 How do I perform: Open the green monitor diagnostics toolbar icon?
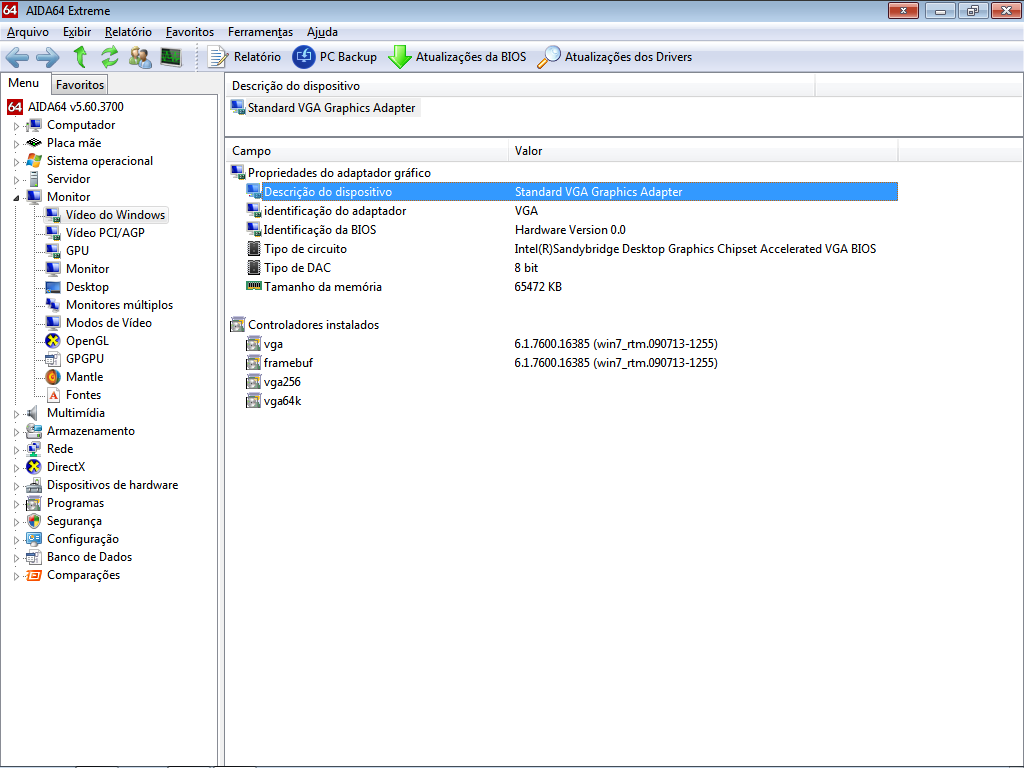[171, 57]
